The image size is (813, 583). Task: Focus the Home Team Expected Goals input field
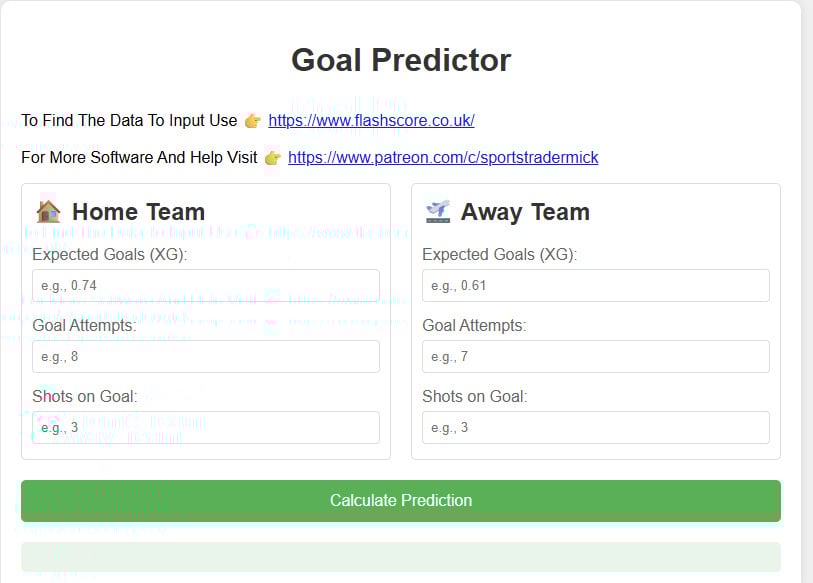[x=206, y=285]
